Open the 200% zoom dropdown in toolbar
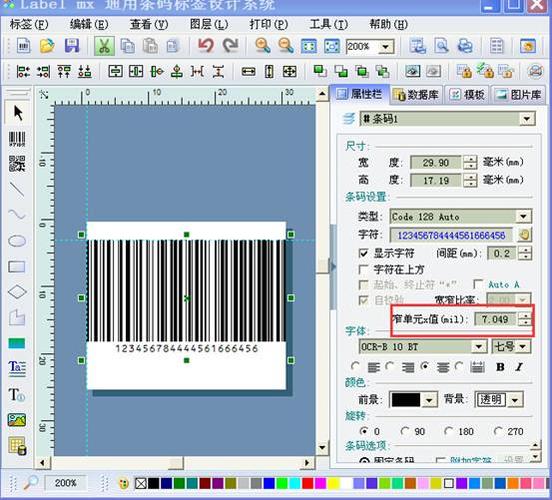The image size is (552, 500). pyautogui.click(x=386, y=46)
